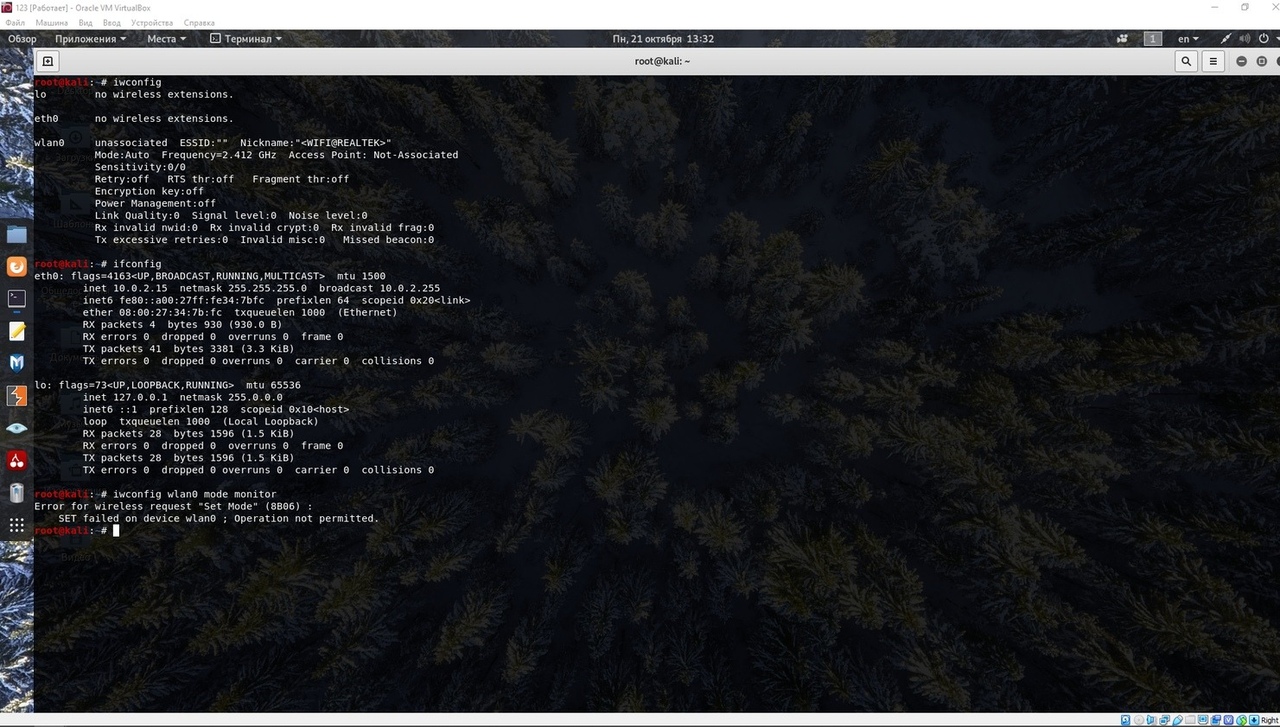Open the VirtualBox Устройства menu
1280x727 pixels.
[151, 22]
